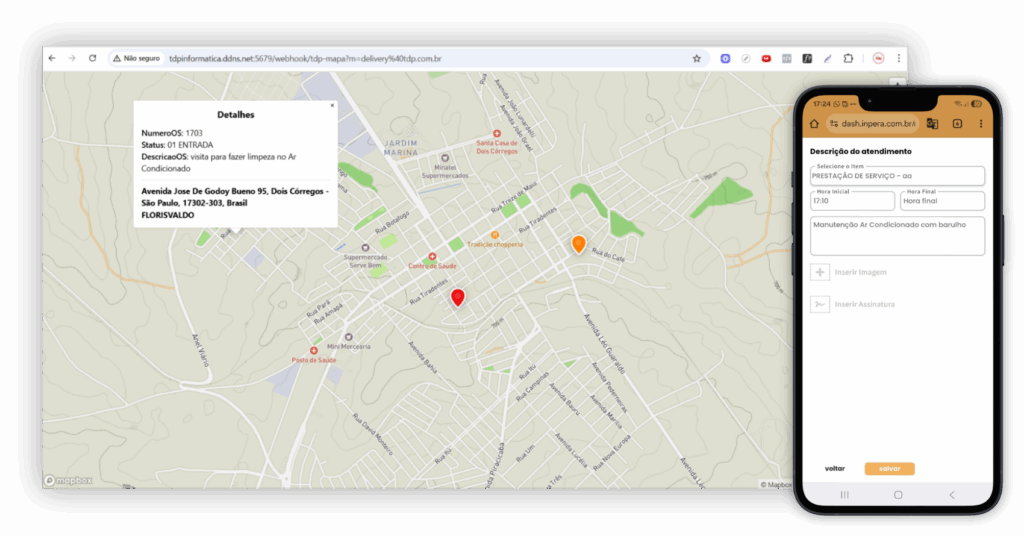Bookmark this page with the star icon
This screenshot has width=1024, height=536.
tap(697, 59)
